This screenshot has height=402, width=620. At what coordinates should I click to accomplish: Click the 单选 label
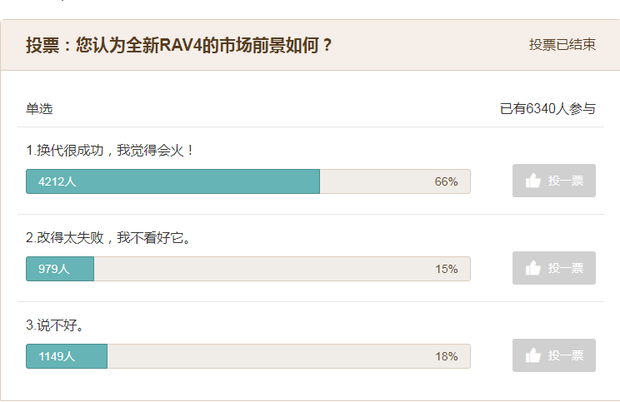(39, 108)
